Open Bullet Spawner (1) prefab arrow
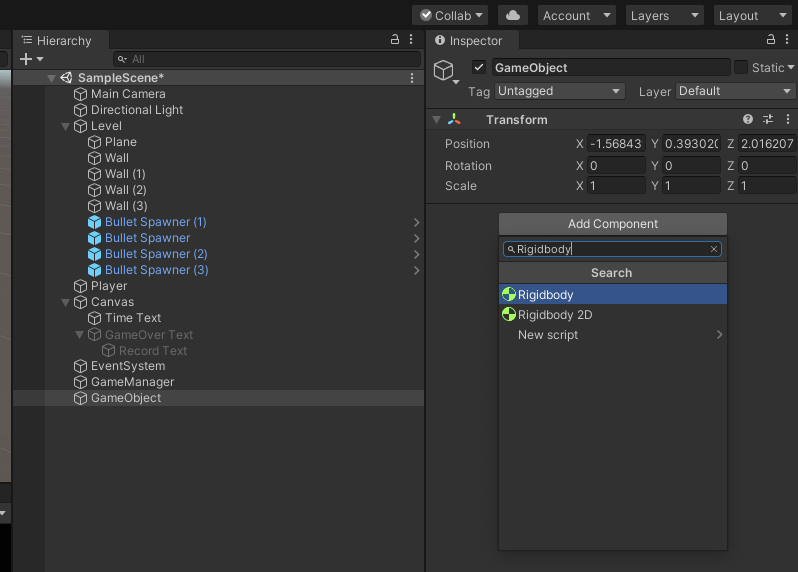 [416, 222]
